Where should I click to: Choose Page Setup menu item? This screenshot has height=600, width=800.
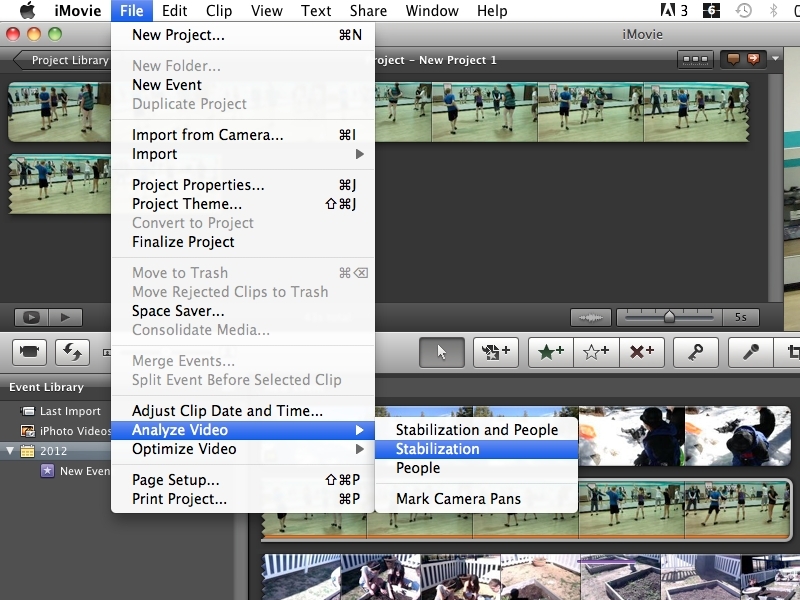pos(243,480)
